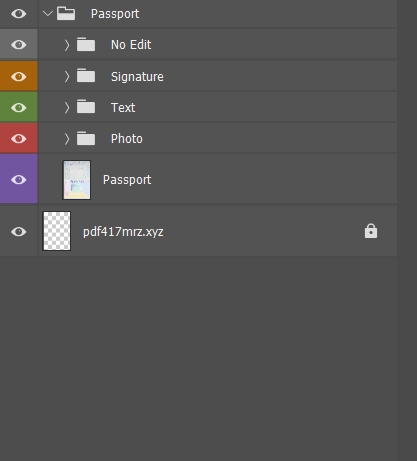Expand the Photo group arrow

pyautogui.click(x=67, y=139)
